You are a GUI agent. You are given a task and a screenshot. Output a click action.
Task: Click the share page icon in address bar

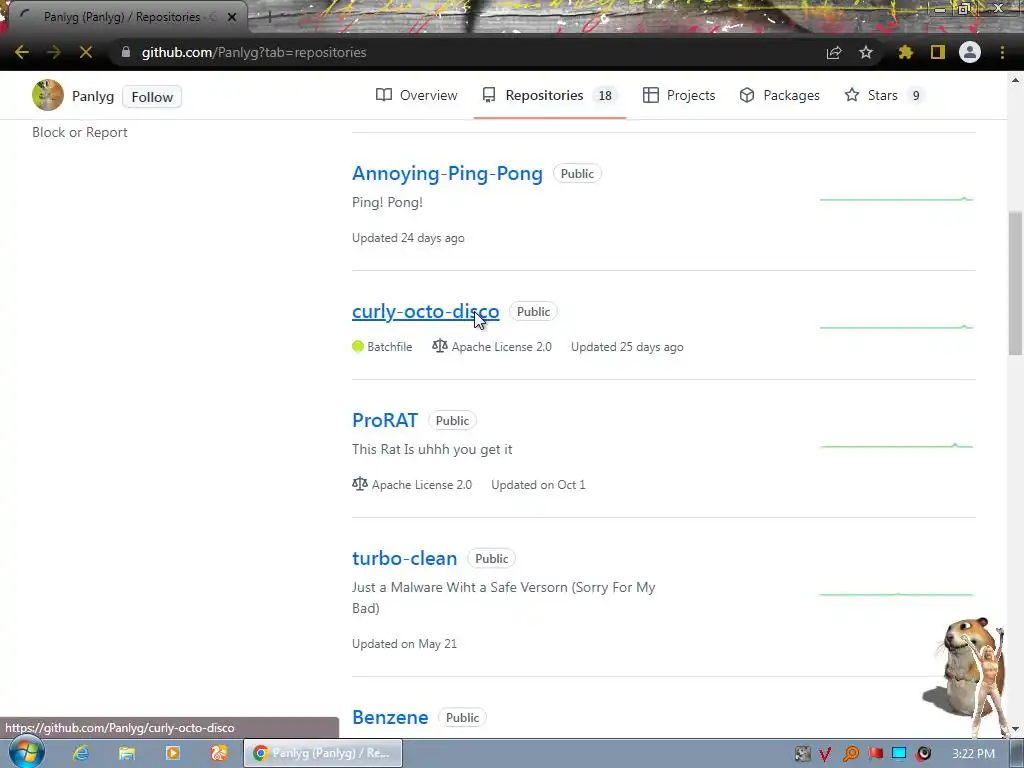point(834,52)
